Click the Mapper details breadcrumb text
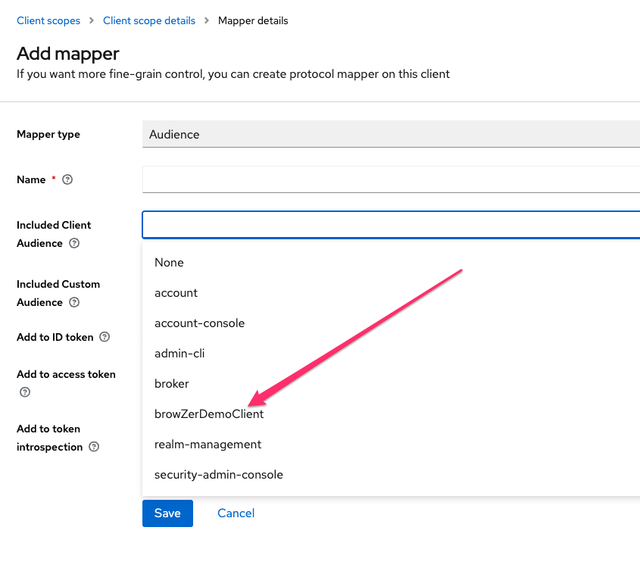This screenshot has width=640, height=577. point(253,21)
